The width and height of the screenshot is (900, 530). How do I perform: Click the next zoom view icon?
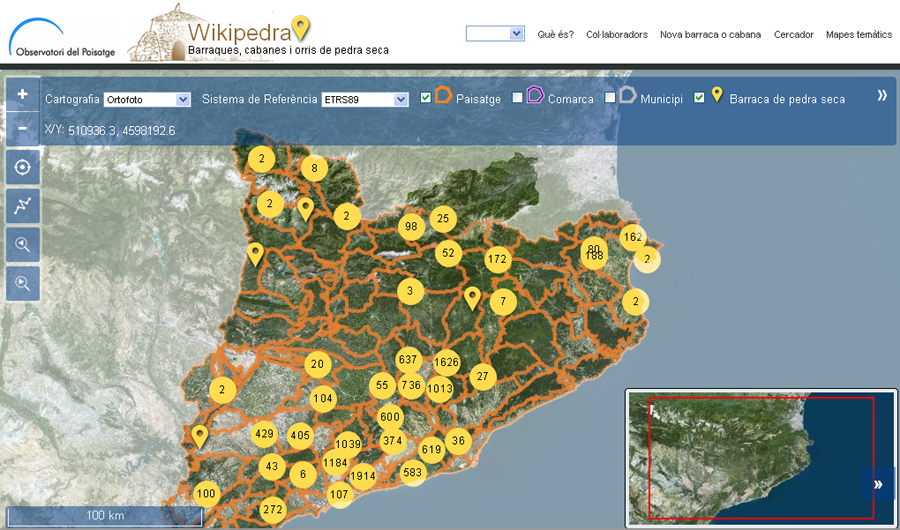(22, 284)
